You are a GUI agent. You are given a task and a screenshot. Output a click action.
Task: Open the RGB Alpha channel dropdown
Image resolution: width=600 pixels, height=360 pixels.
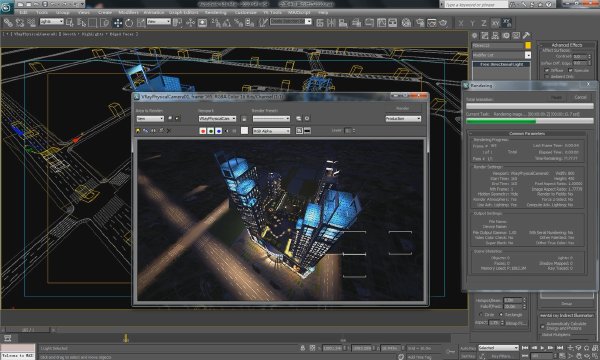(271, 131)
